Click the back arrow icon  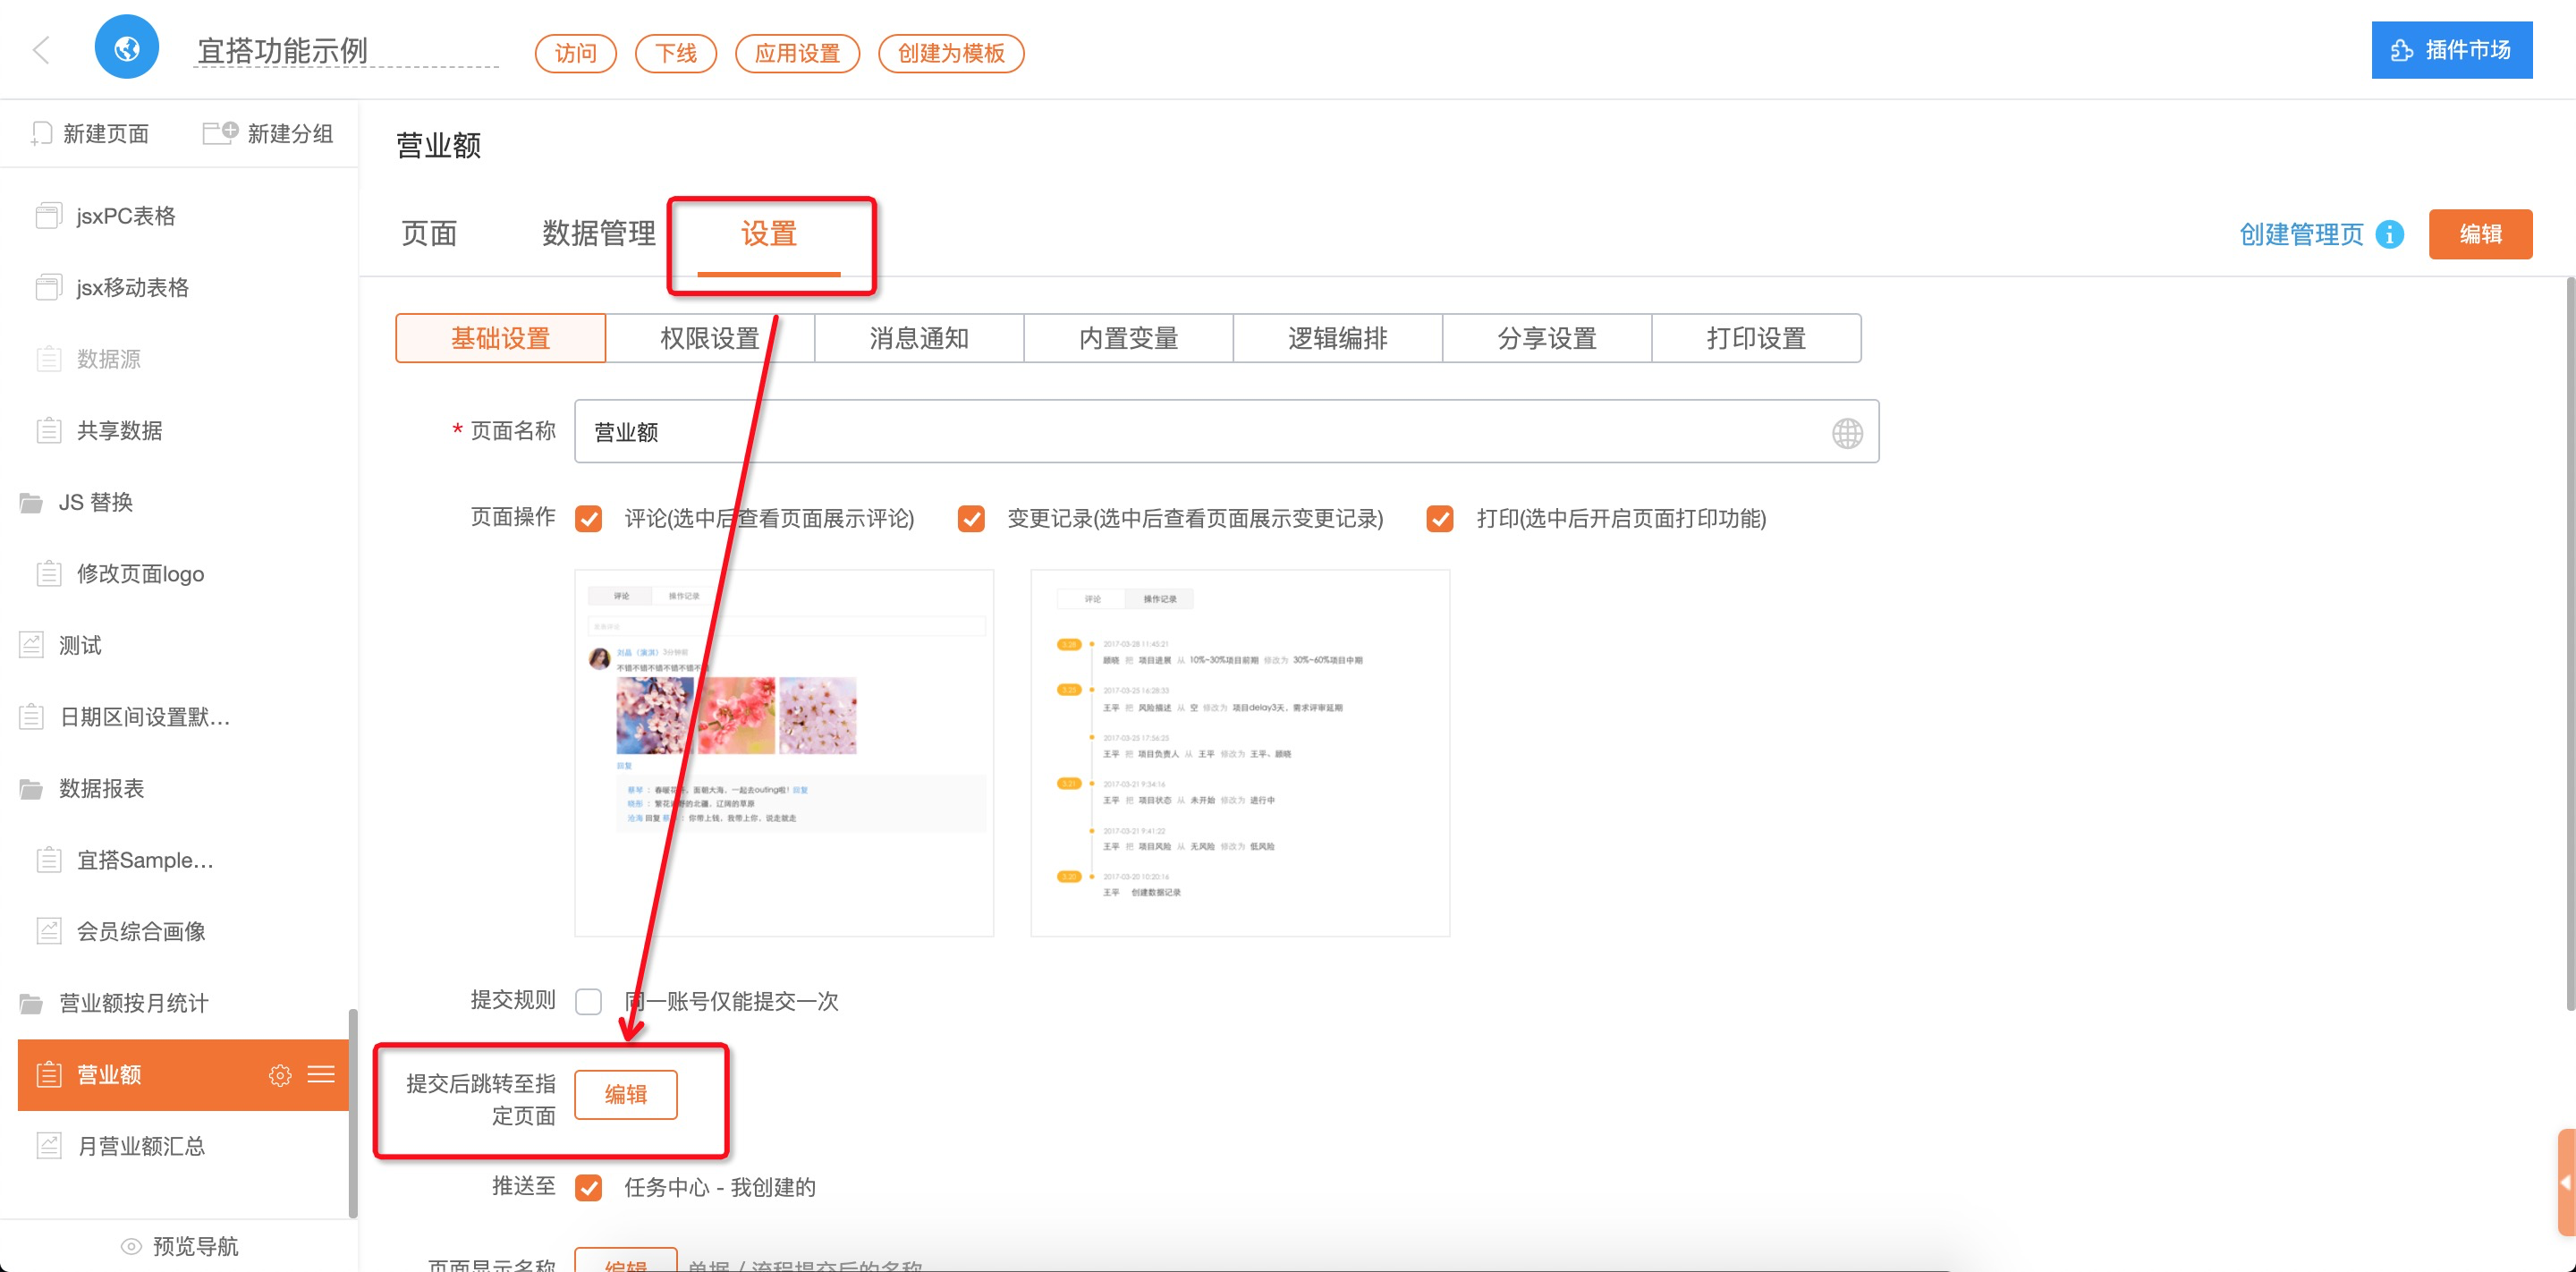[42, 50]
